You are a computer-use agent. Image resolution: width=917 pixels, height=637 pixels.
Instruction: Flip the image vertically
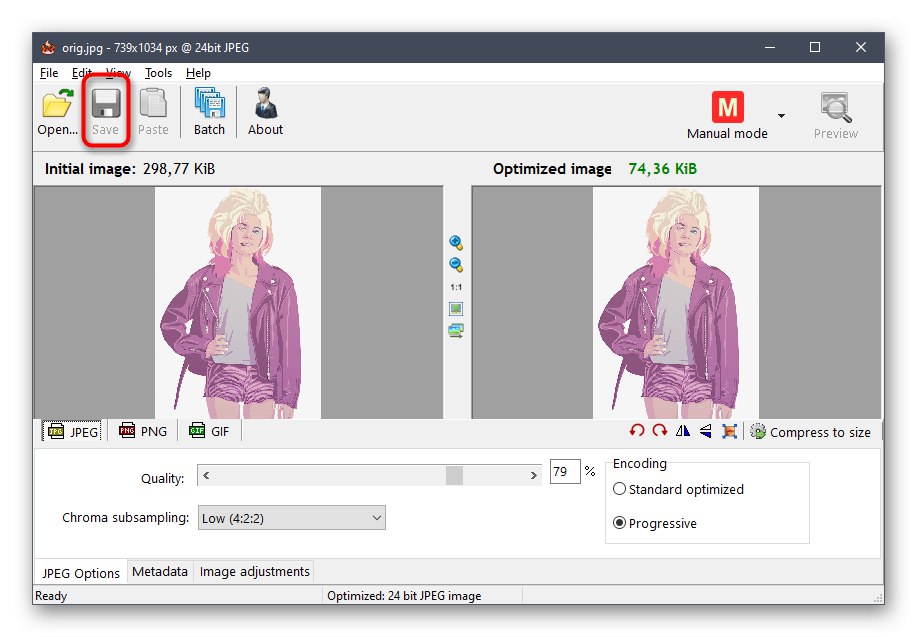[x=706, y=431]
